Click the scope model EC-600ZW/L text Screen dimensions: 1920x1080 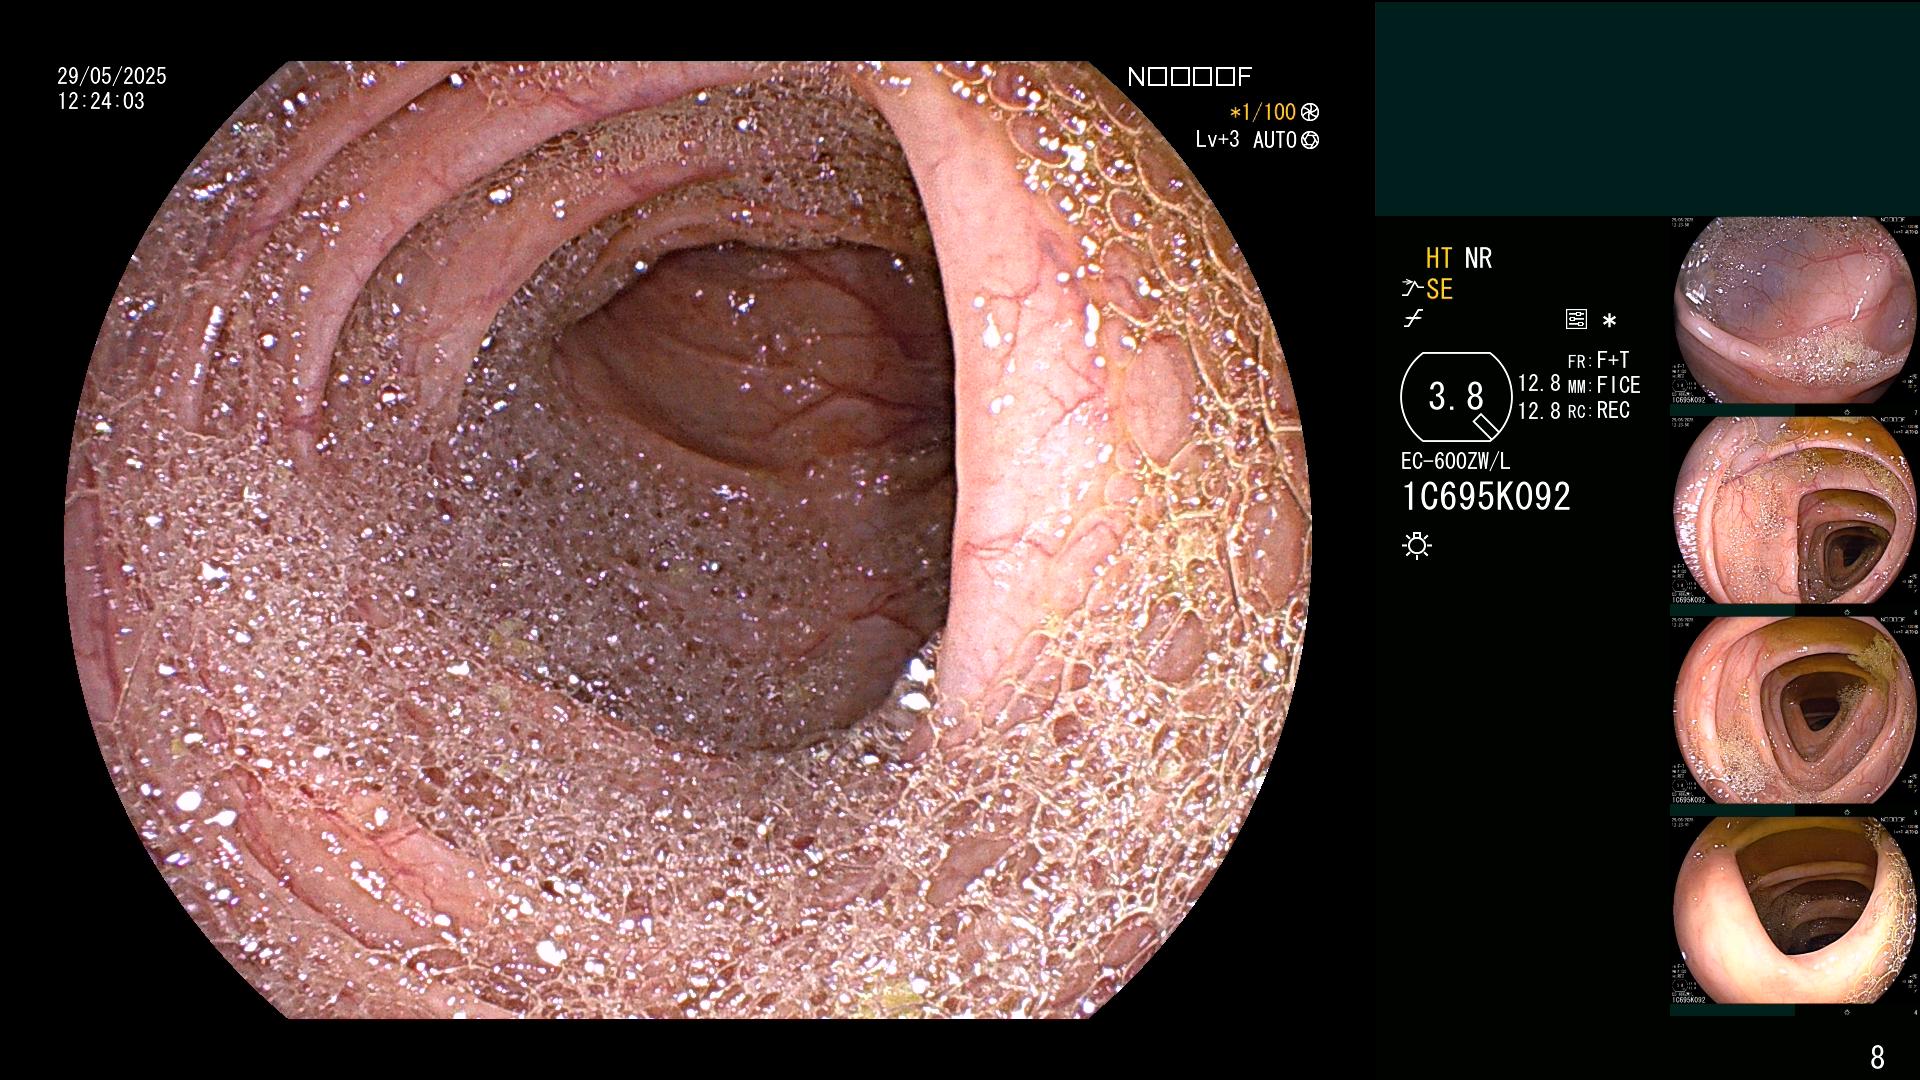coord(1455,461)
